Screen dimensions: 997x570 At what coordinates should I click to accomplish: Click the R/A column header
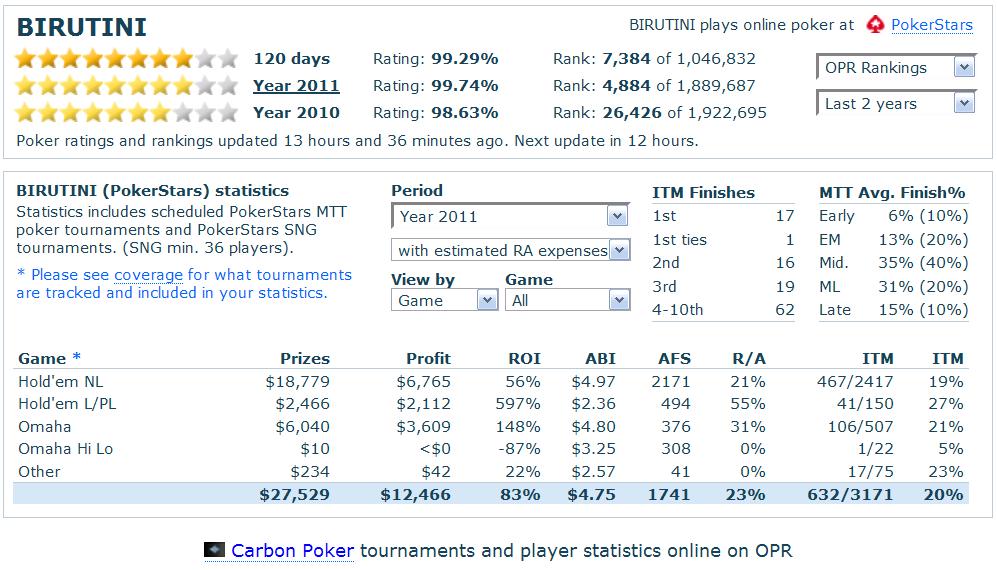coord(749,359)
